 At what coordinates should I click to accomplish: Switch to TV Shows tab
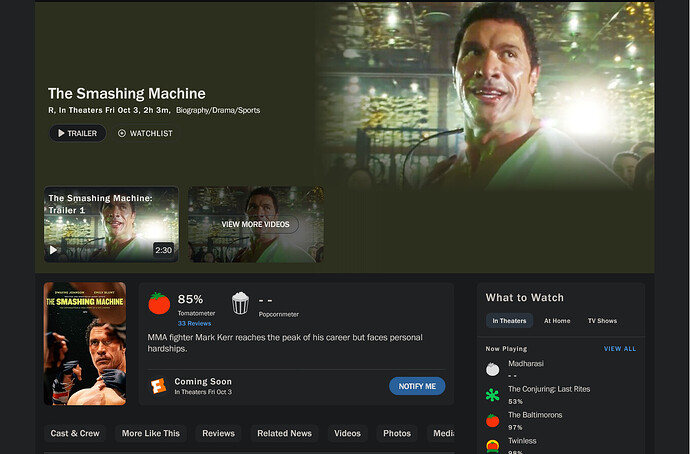pyautogui.click(x=602, y=321)
